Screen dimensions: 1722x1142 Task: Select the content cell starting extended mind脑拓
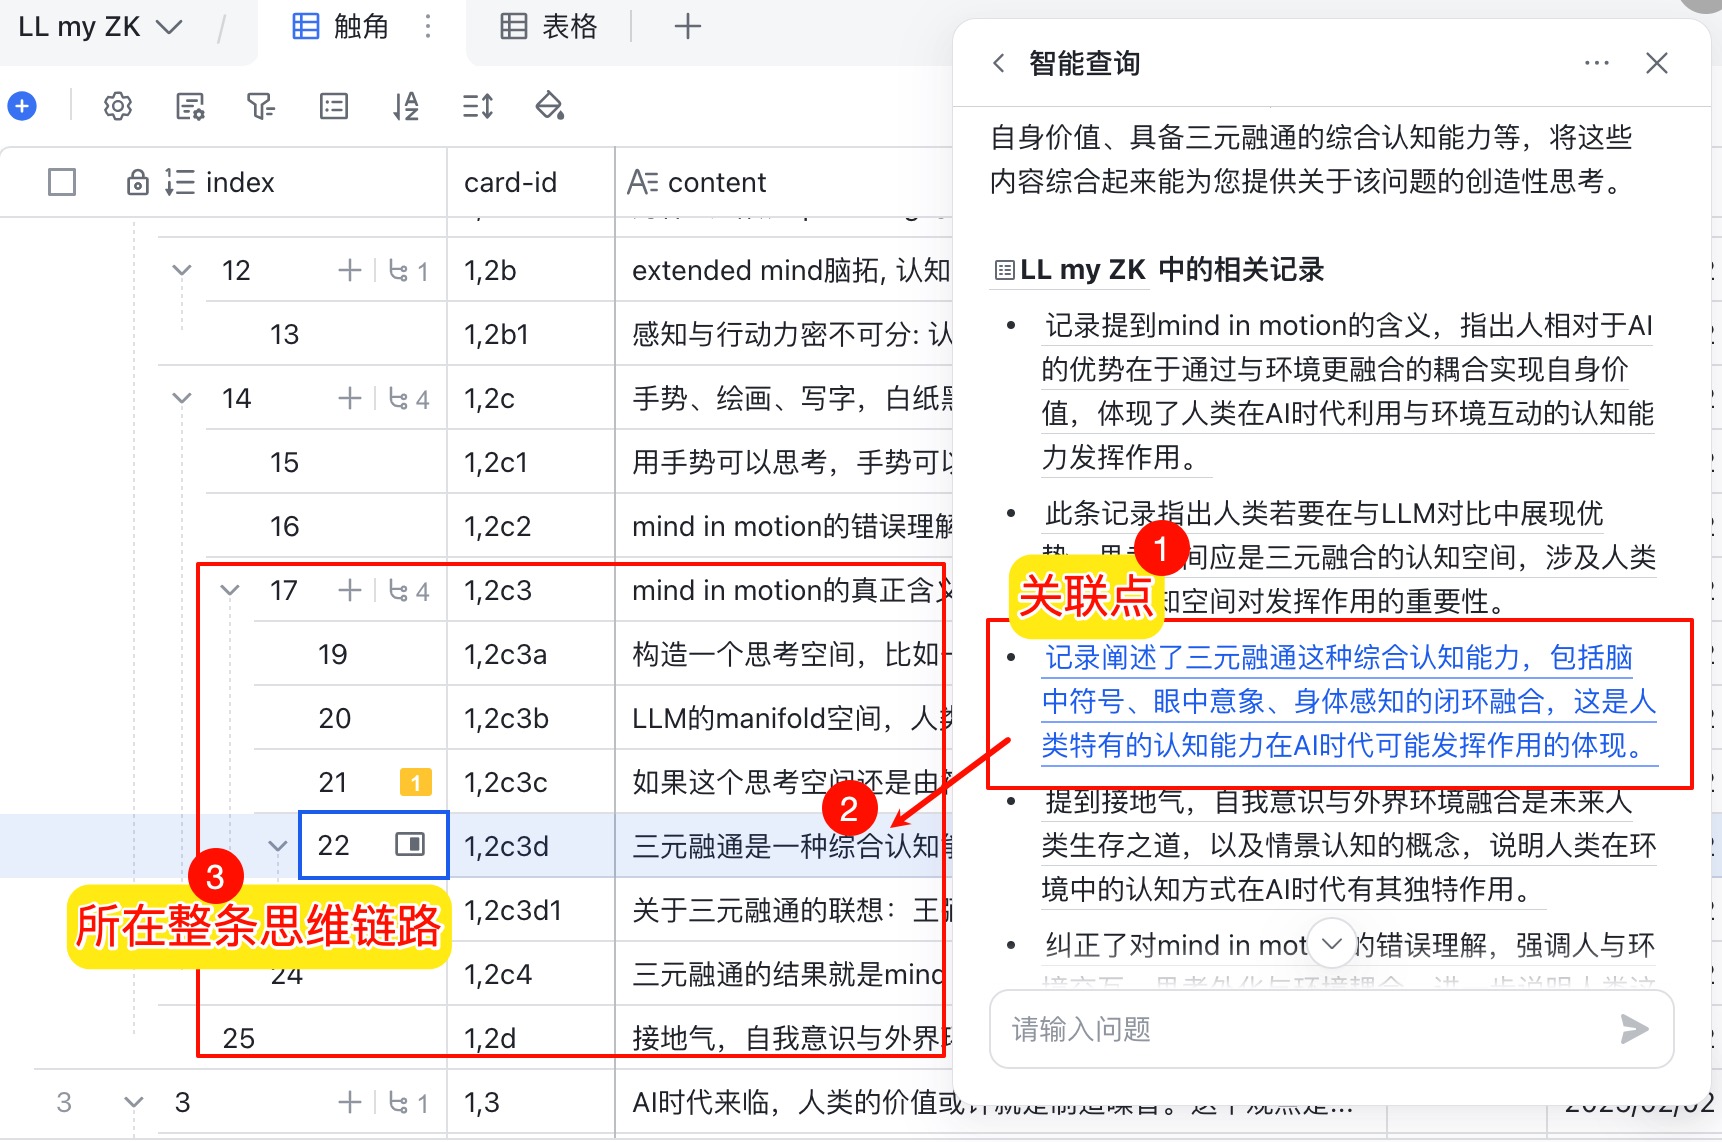coord(785,270)
